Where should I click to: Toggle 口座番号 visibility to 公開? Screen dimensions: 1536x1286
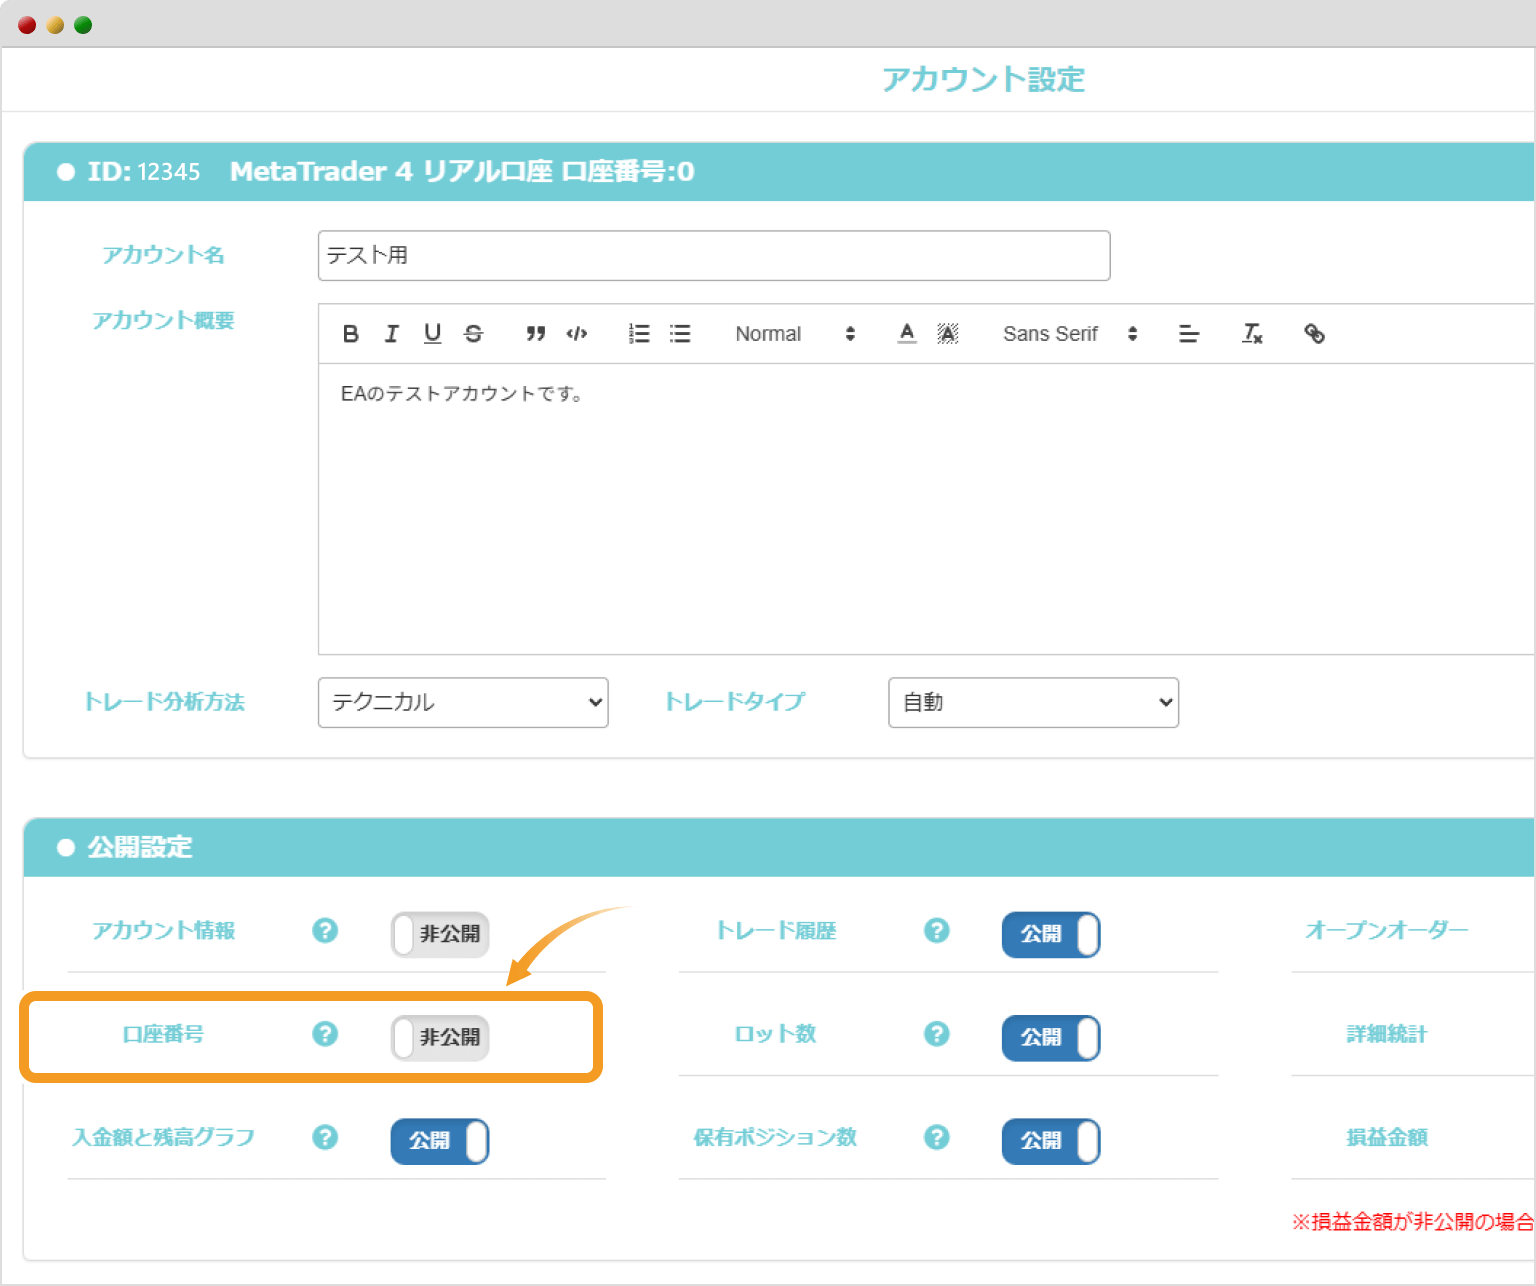click(439, 1038)
